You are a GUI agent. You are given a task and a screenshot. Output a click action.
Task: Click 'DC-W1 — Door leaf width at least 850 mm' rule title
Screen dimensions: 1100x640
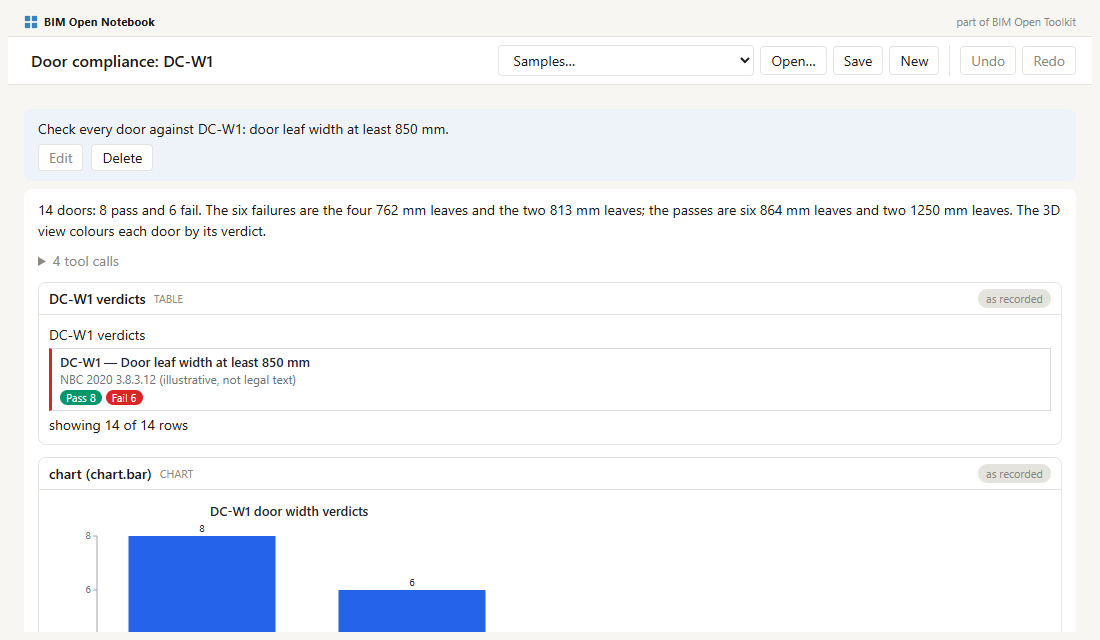click(x=185, y=363)
